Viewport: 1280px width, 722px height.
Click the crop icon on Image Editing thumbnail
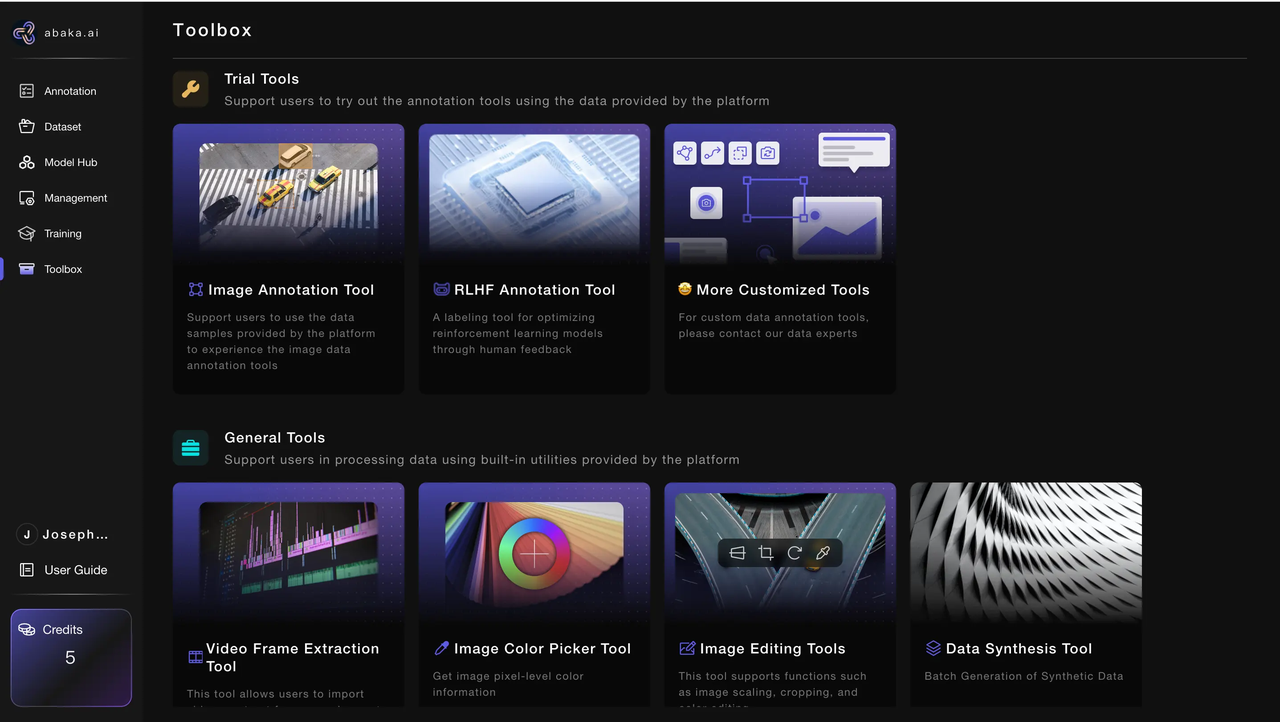(766, 553)
